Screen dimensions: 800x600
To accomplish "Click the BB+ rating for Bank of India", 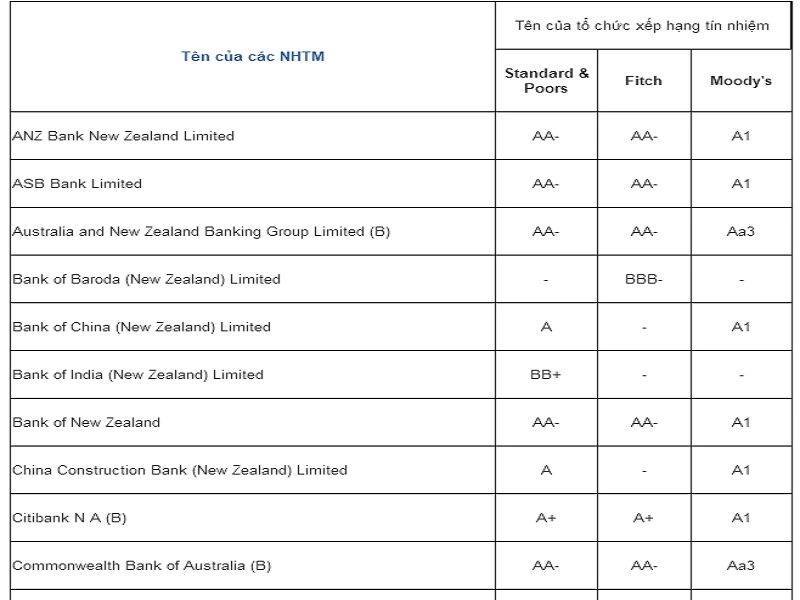I will pyautogui.click(x=546, y=375).
